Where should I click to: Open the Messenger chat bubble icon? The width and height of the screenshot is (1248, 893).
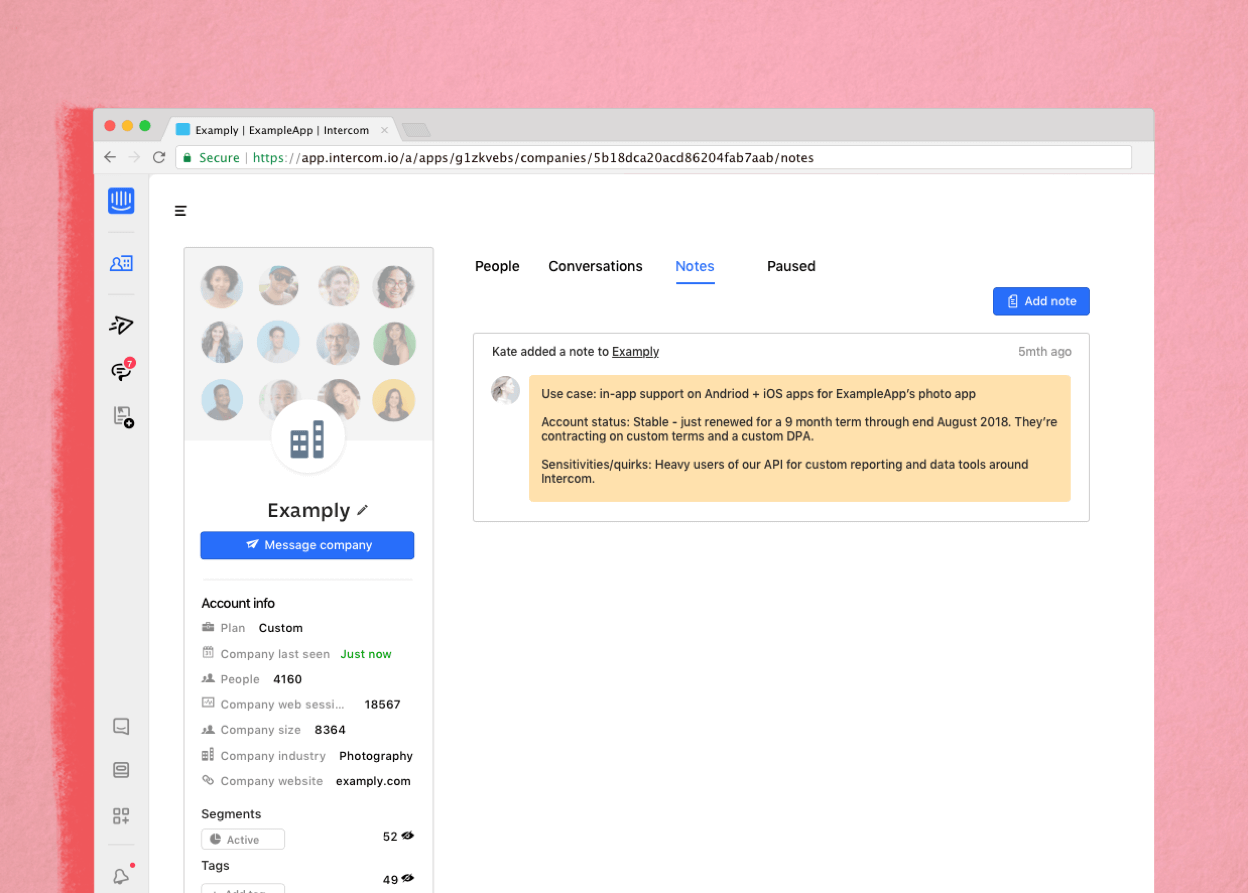tap(121, 726)
